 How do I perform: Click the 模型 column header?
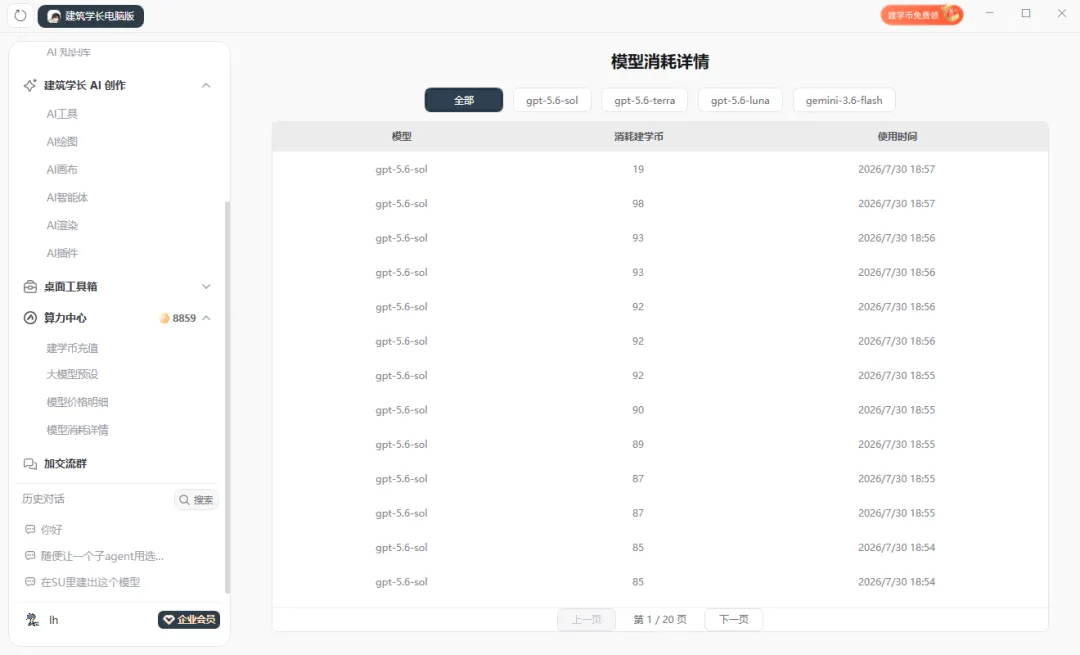tap(402, 136)
